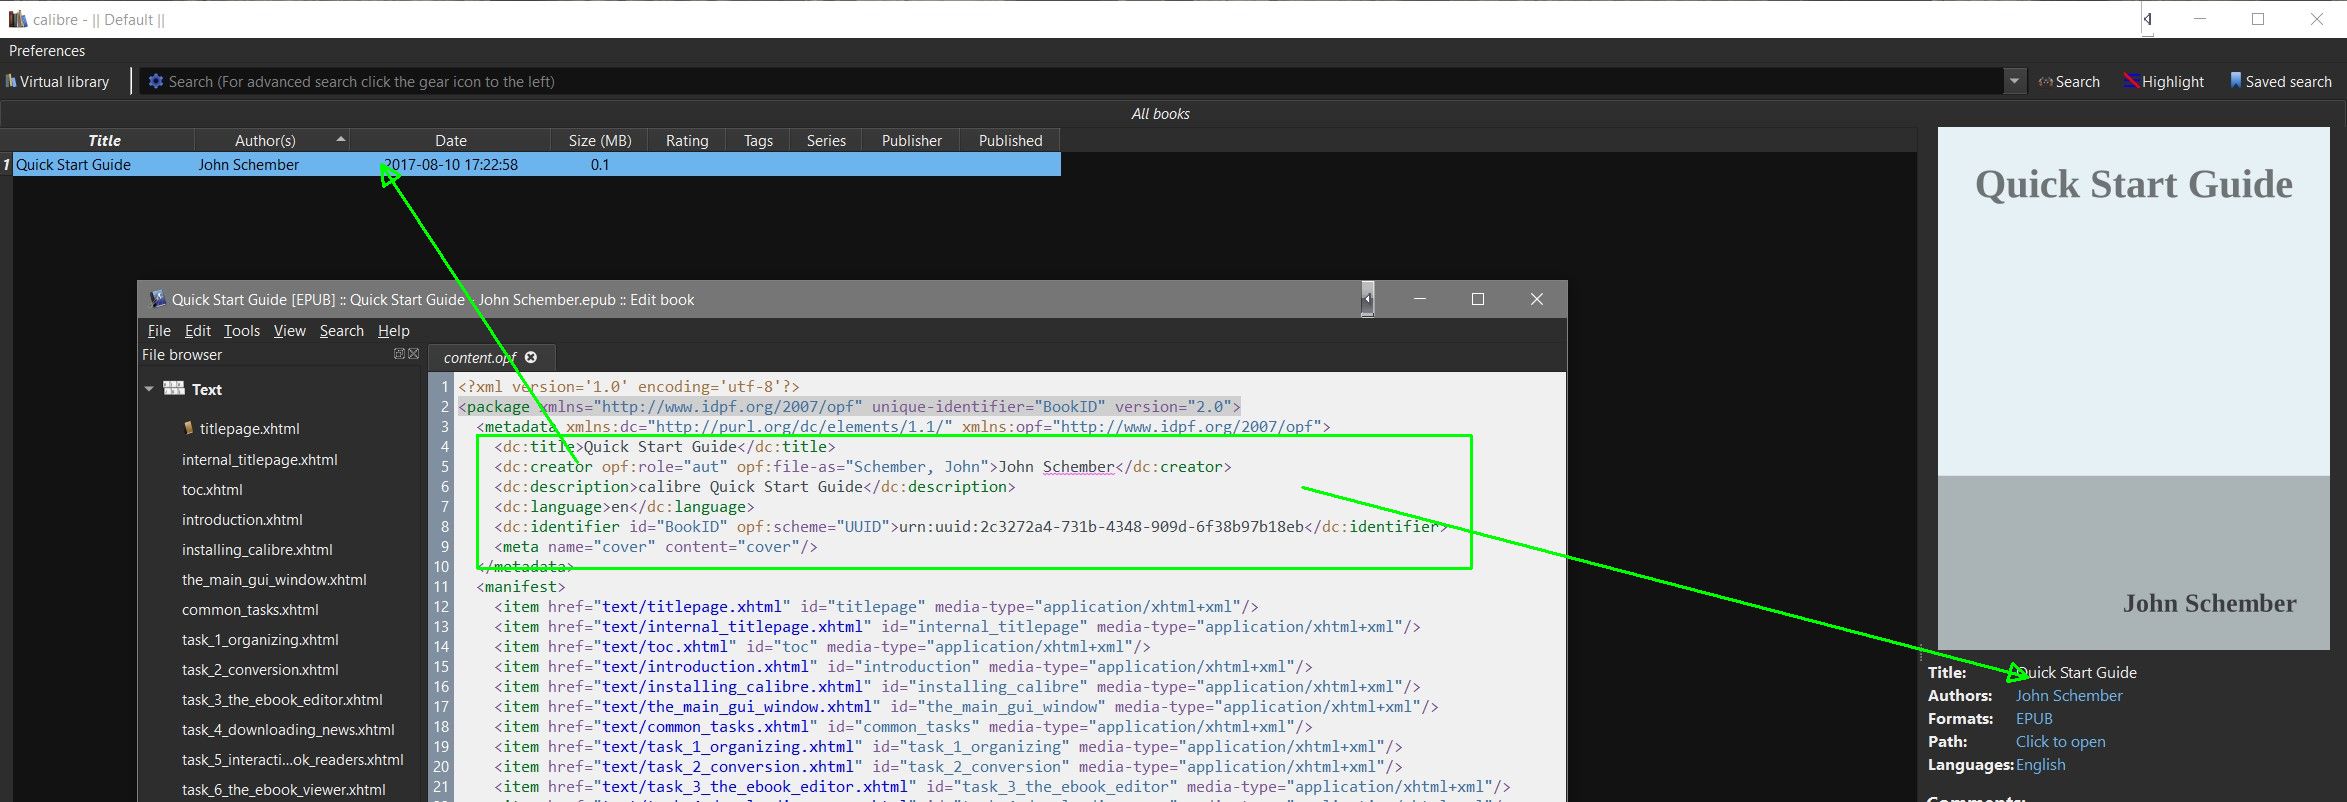2347x802 pixels.
Task: Open the Saved search button
Action: point(2280,81)
